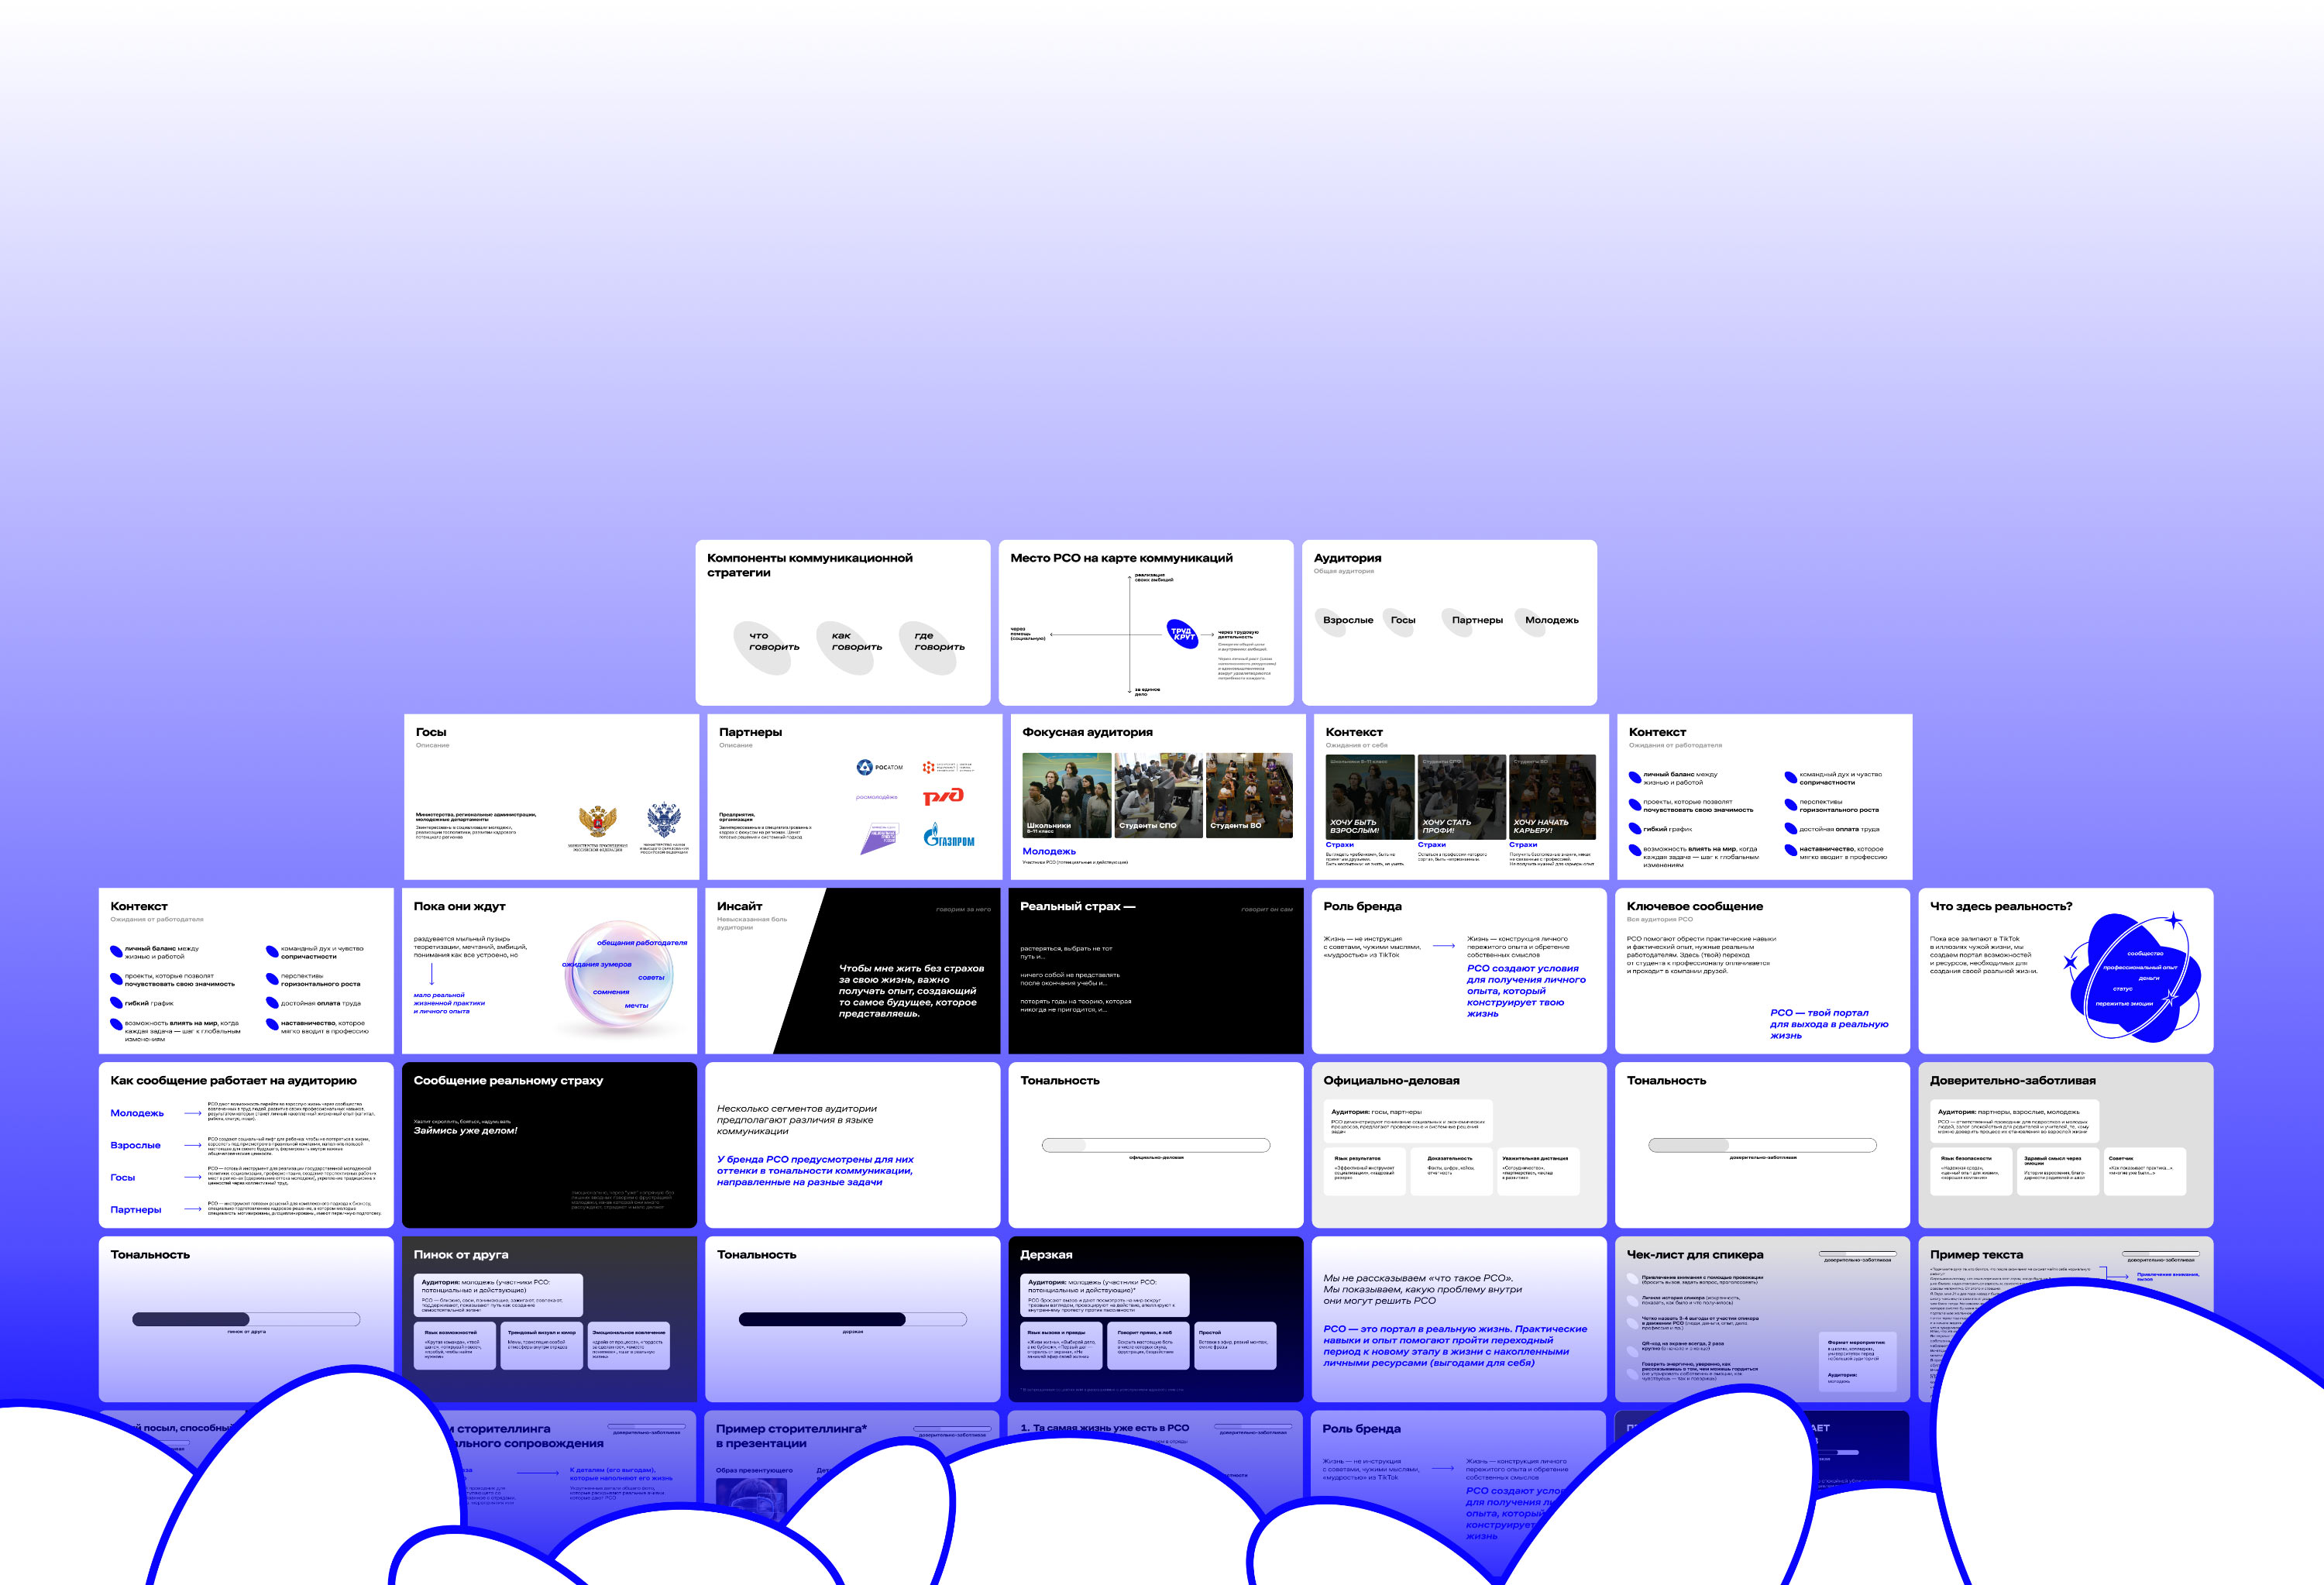2324x1585 pixels.
Task: Click the пинок от друга slider bar
Action: pos(246,1319)
